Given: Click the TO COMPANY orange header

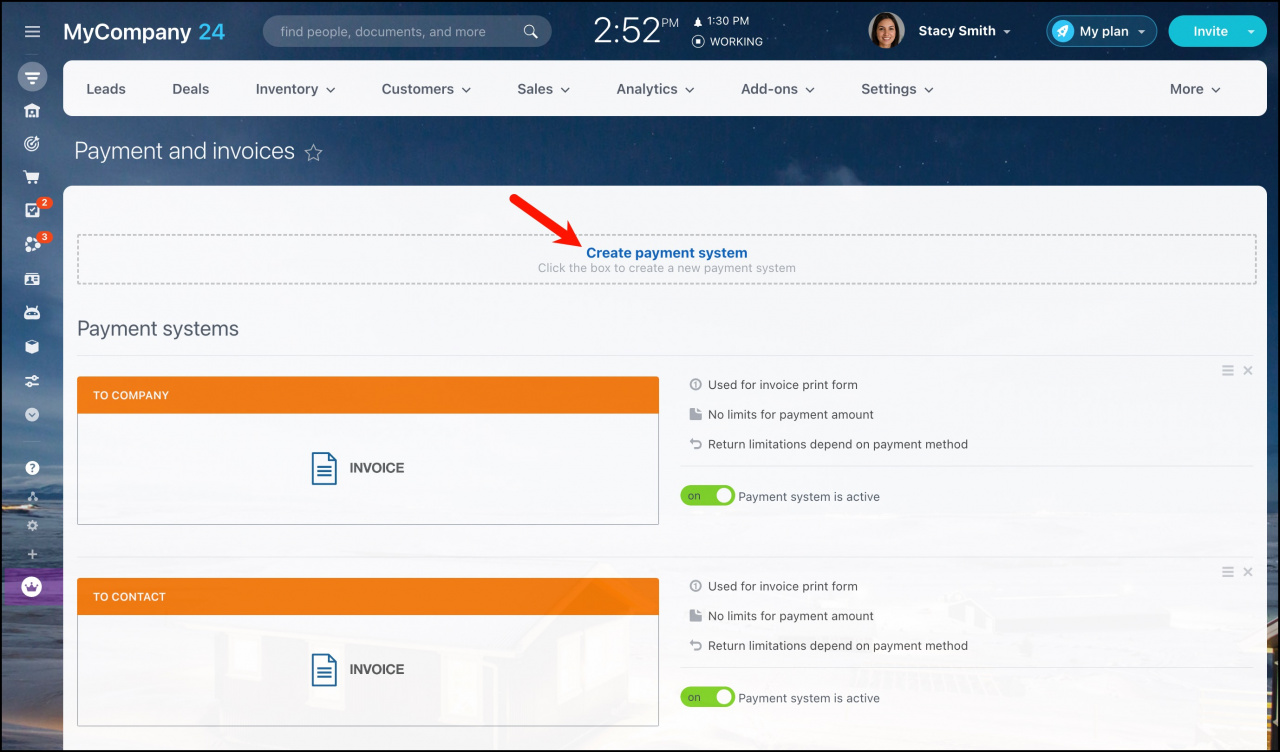Looking at the screenshot, I should (x=368, y=395).
